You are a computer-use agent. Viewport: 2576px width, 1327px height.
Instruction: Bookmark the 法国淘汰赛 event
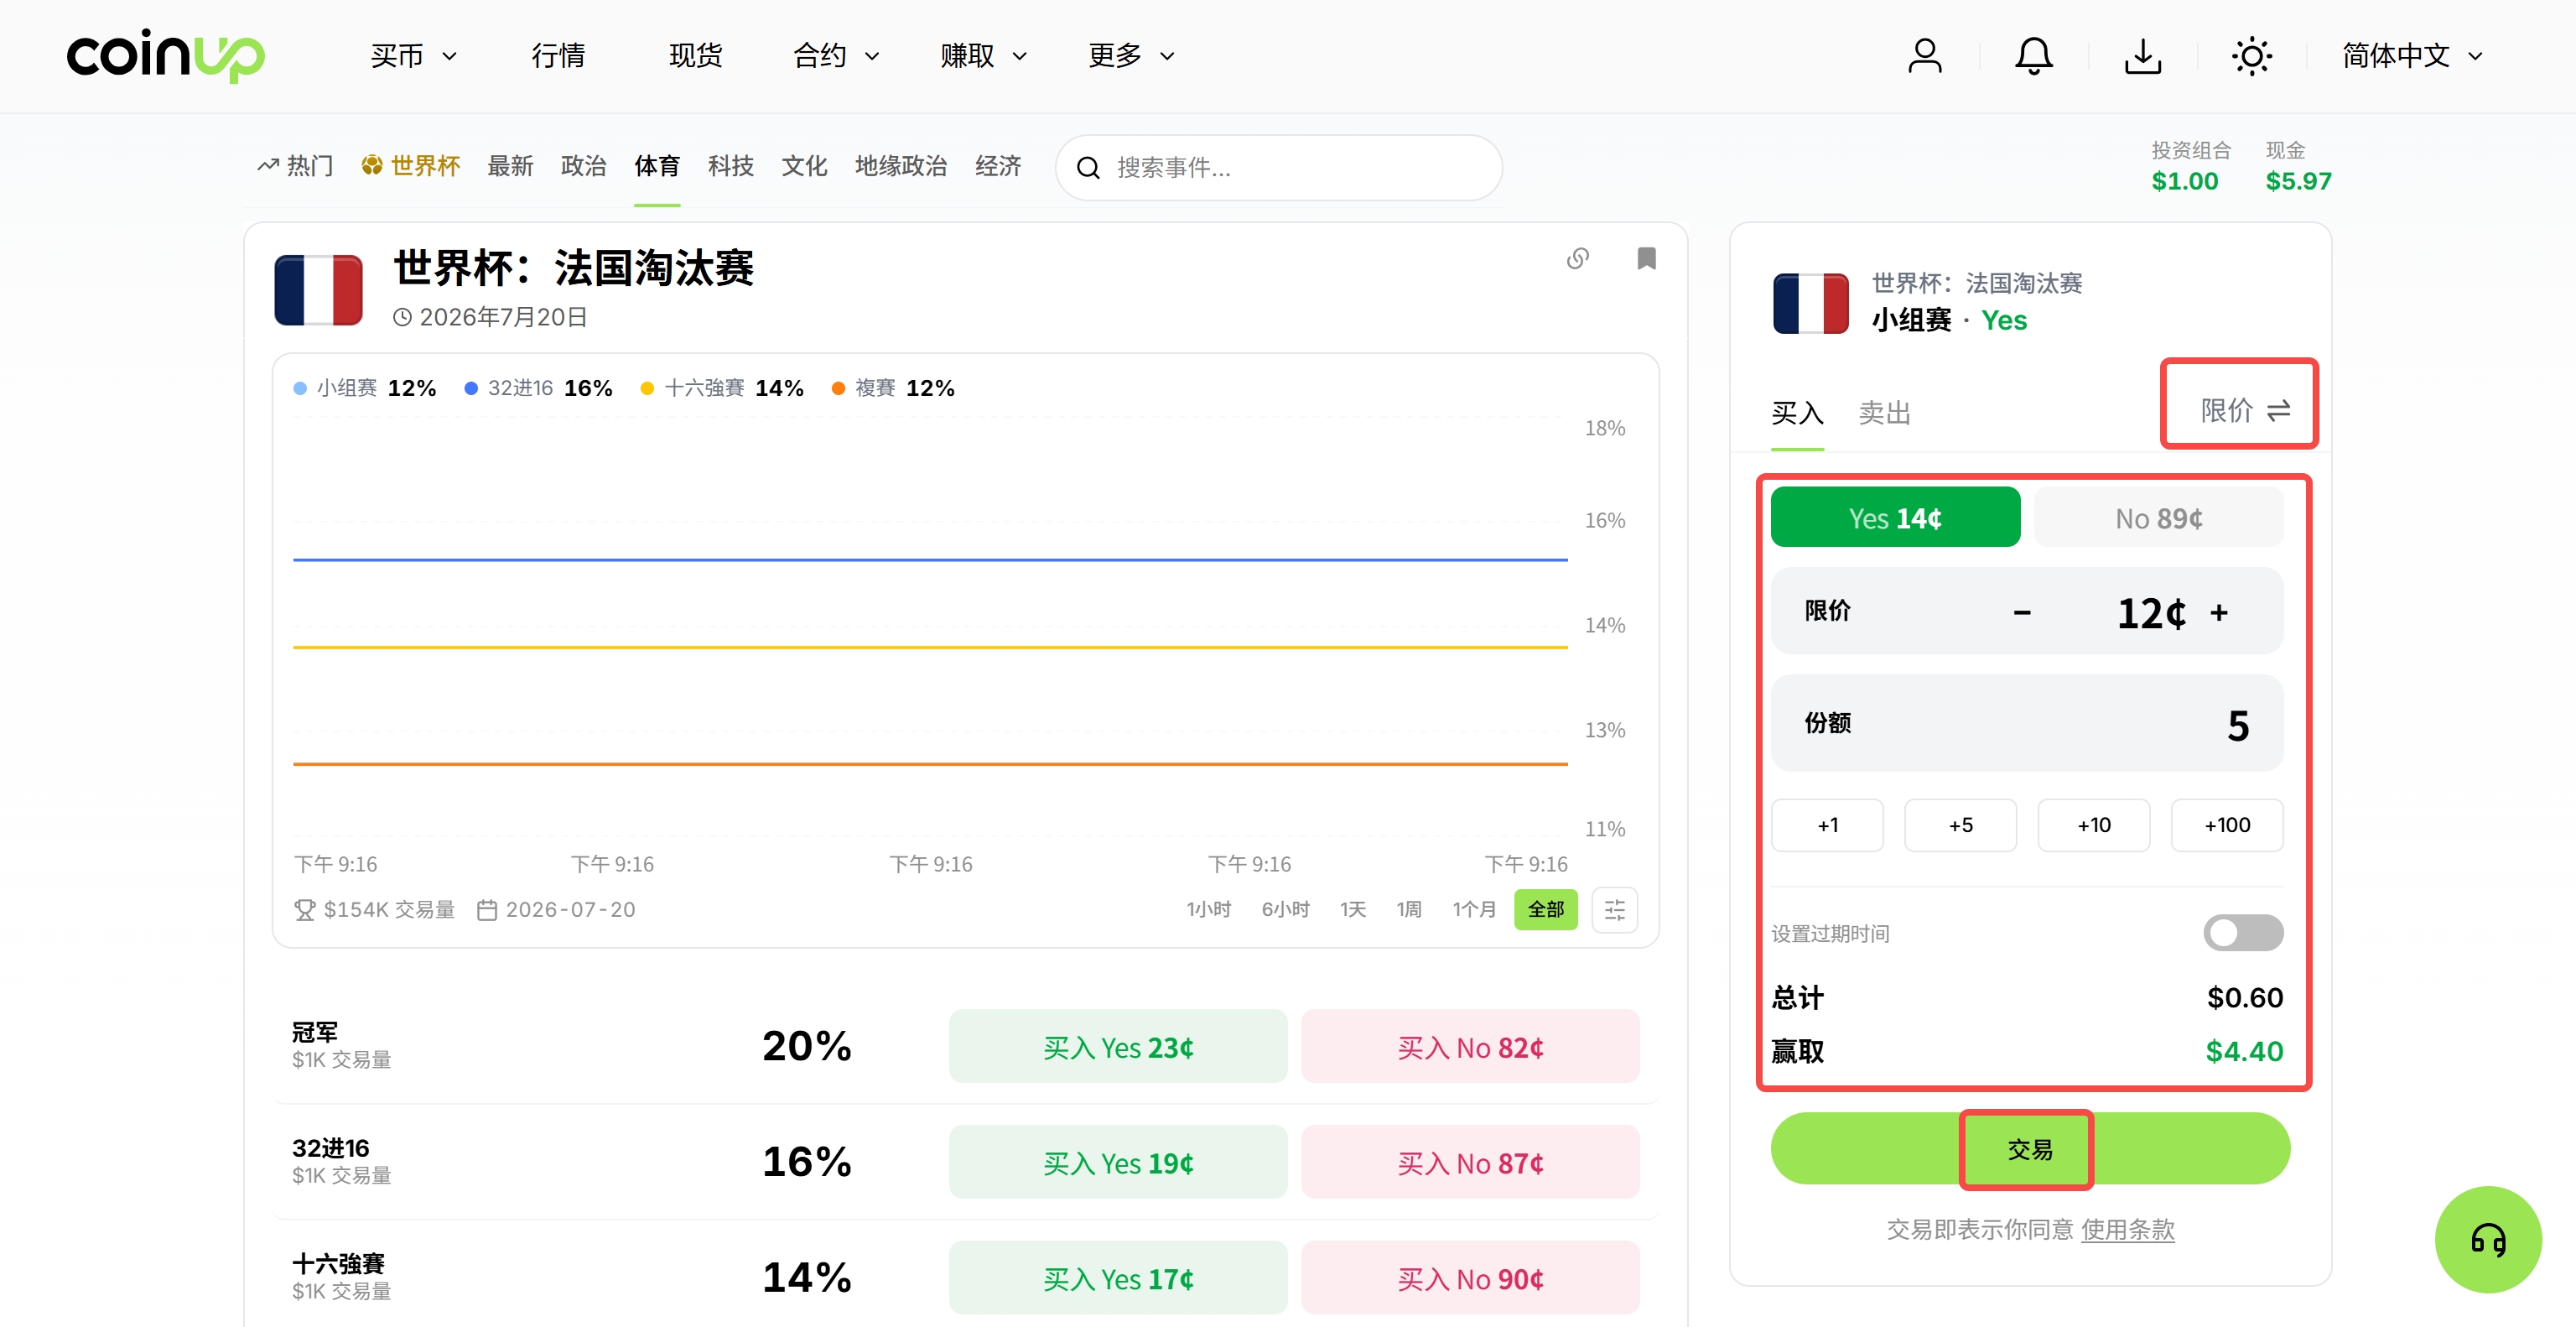pos(1646,259)
